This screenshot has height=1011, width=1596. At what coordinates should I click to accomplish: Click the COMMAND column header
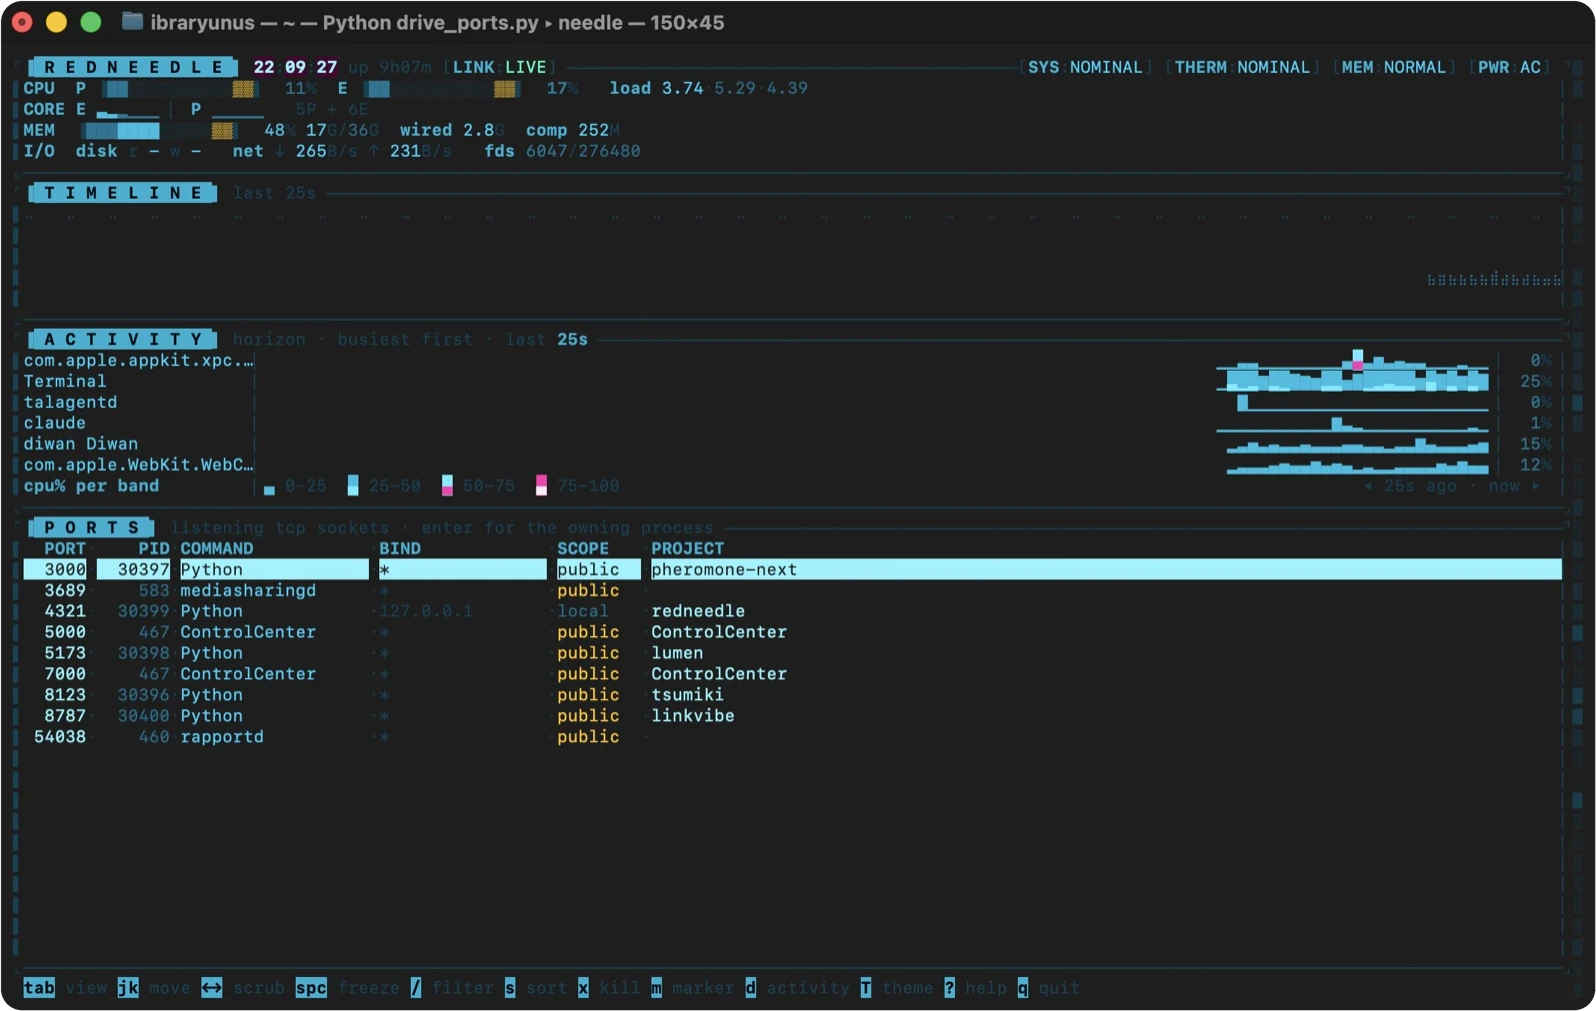[217, 549]
